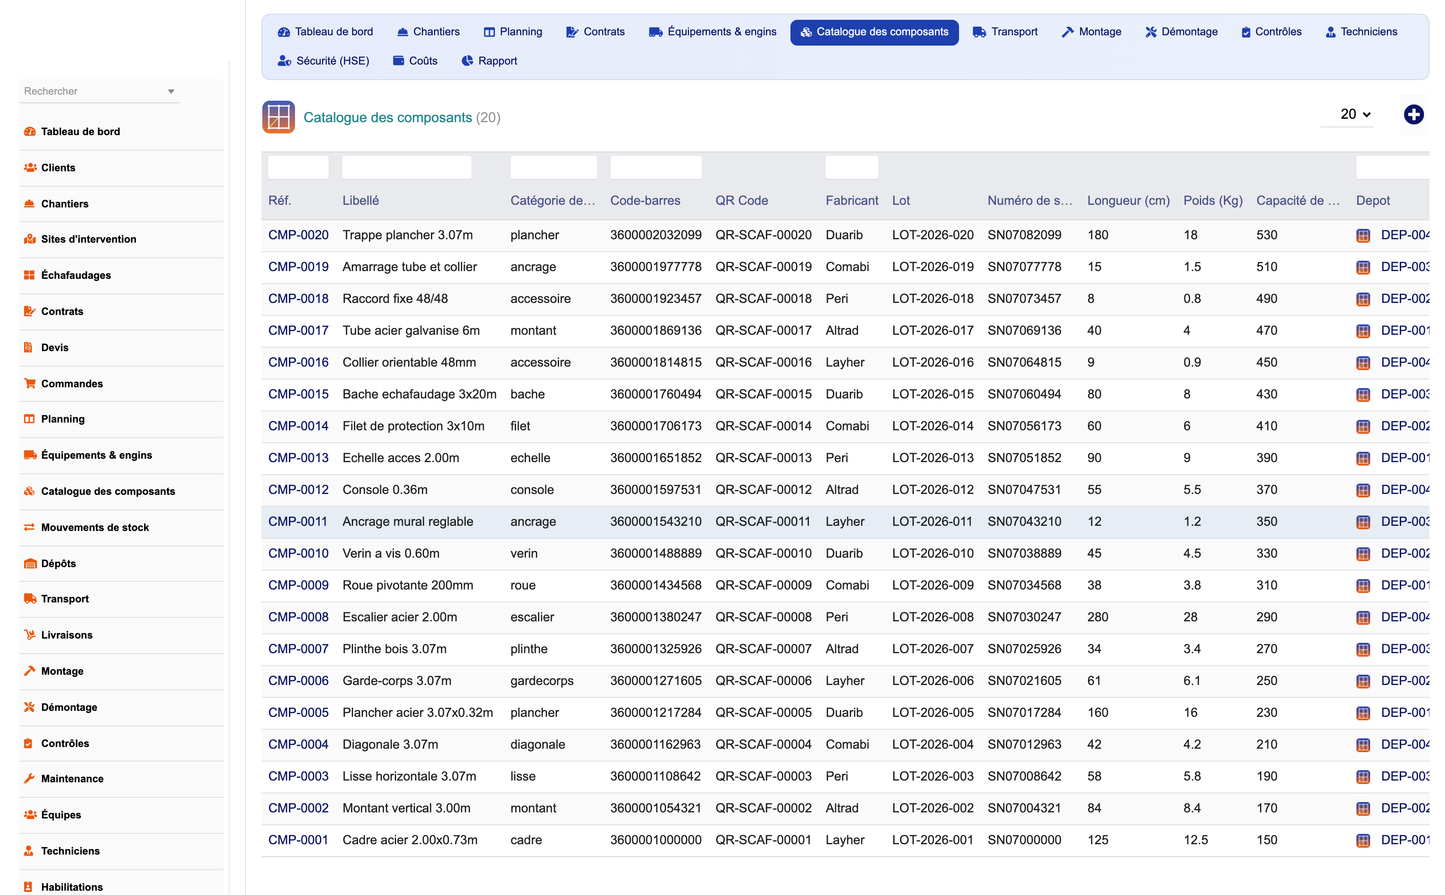Image resolution: width=1445 pixels, height=895 pixels.
Task: Click the add new component plus icon
Action: [1413, 115]
